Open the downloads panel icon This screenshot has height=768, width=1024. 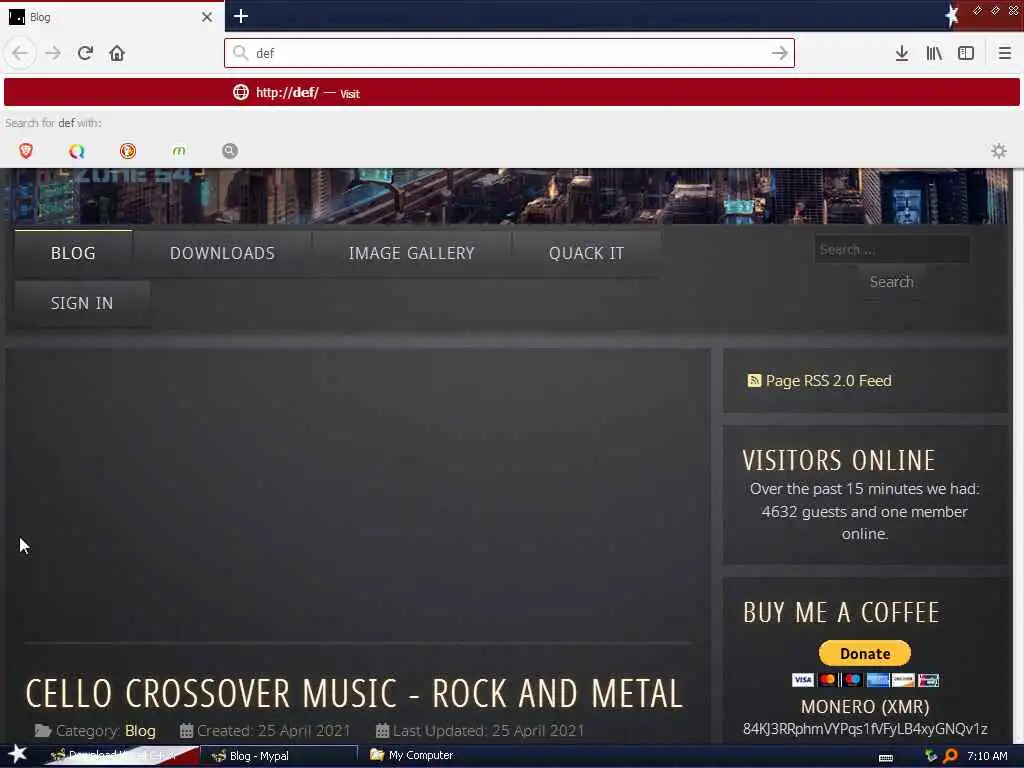point(901,53)
